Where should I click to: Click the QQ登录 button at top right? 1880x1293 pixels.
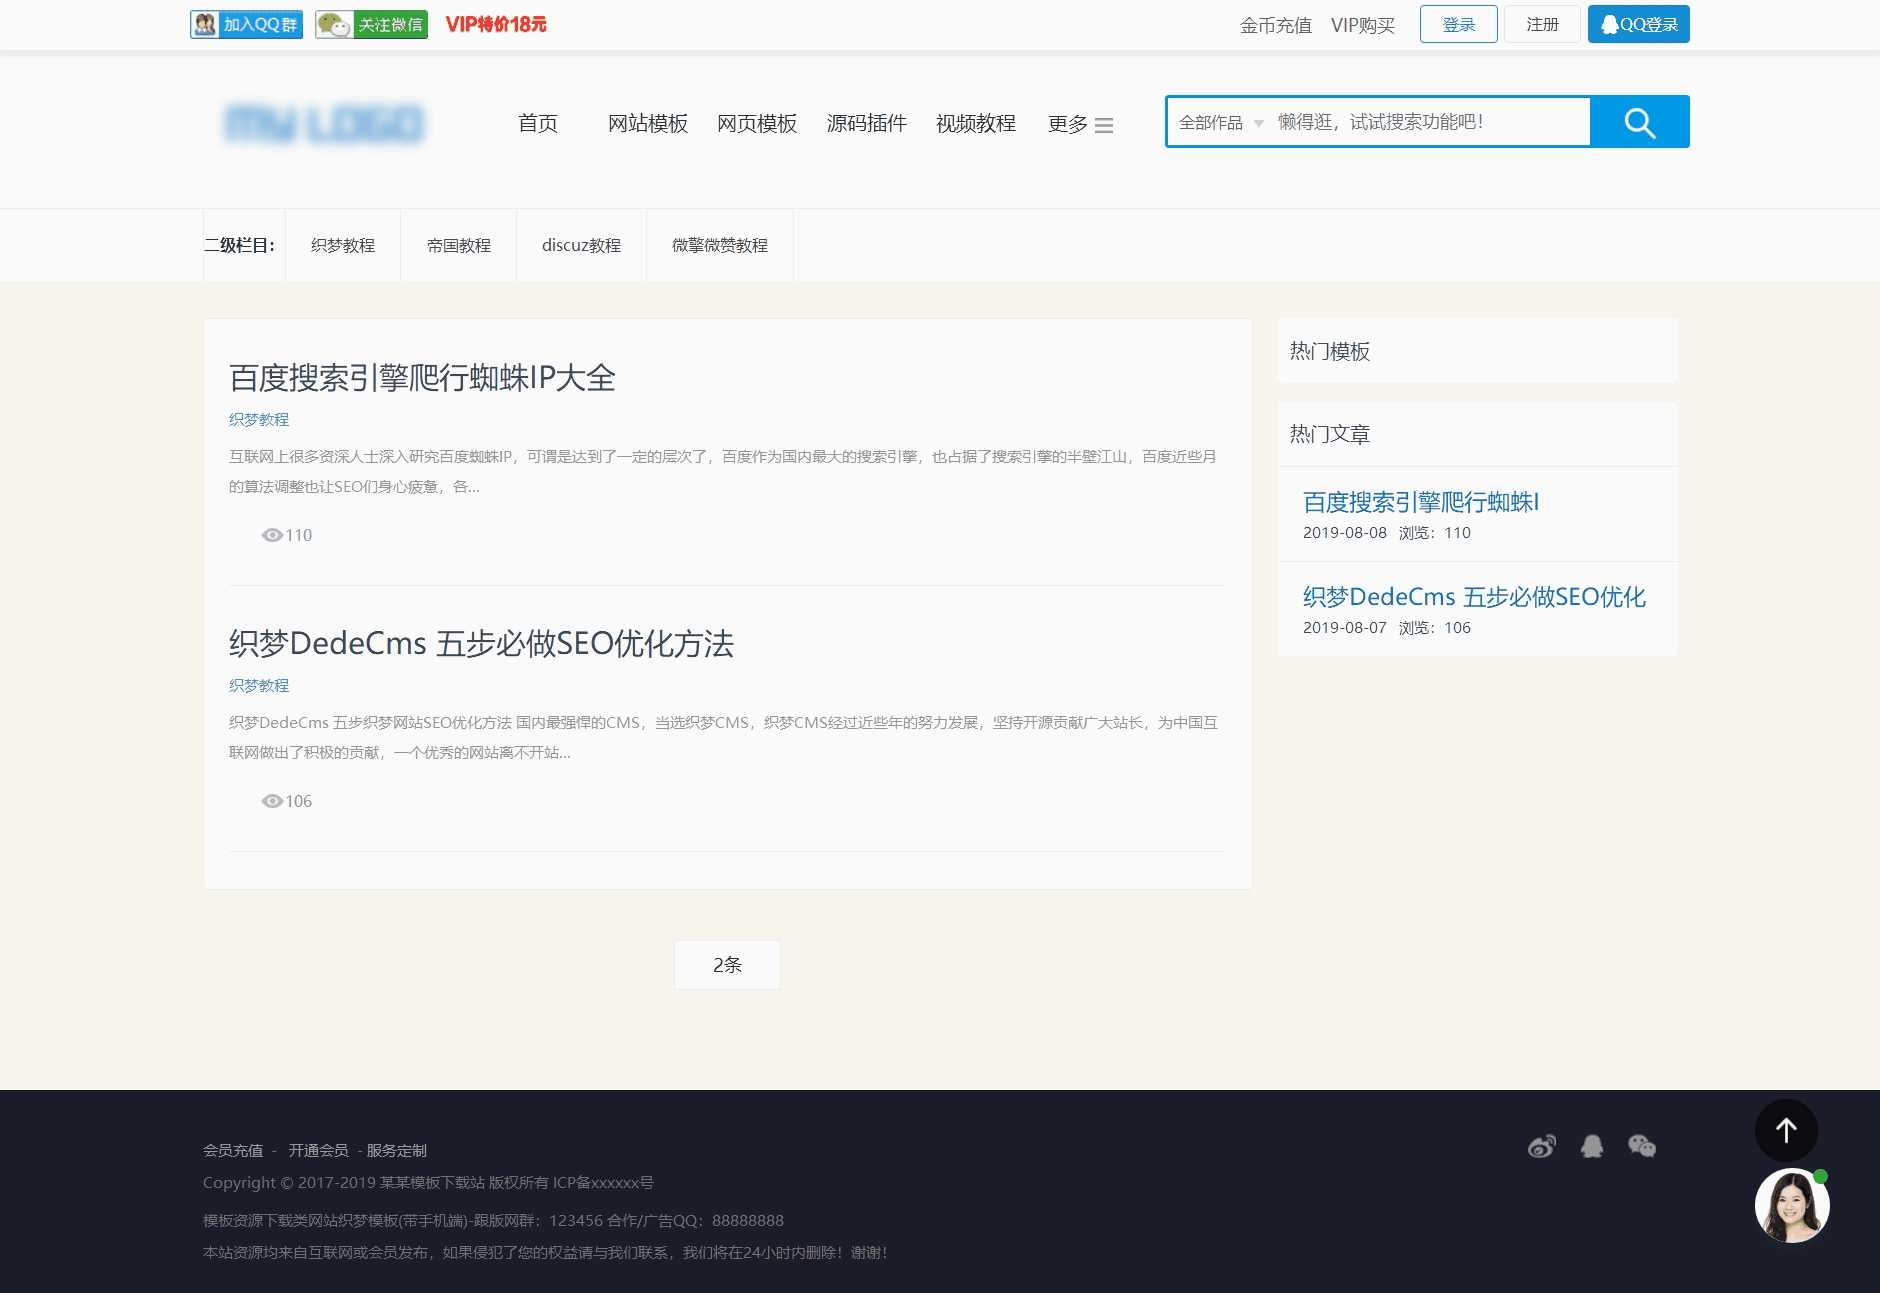[1637, 23]
